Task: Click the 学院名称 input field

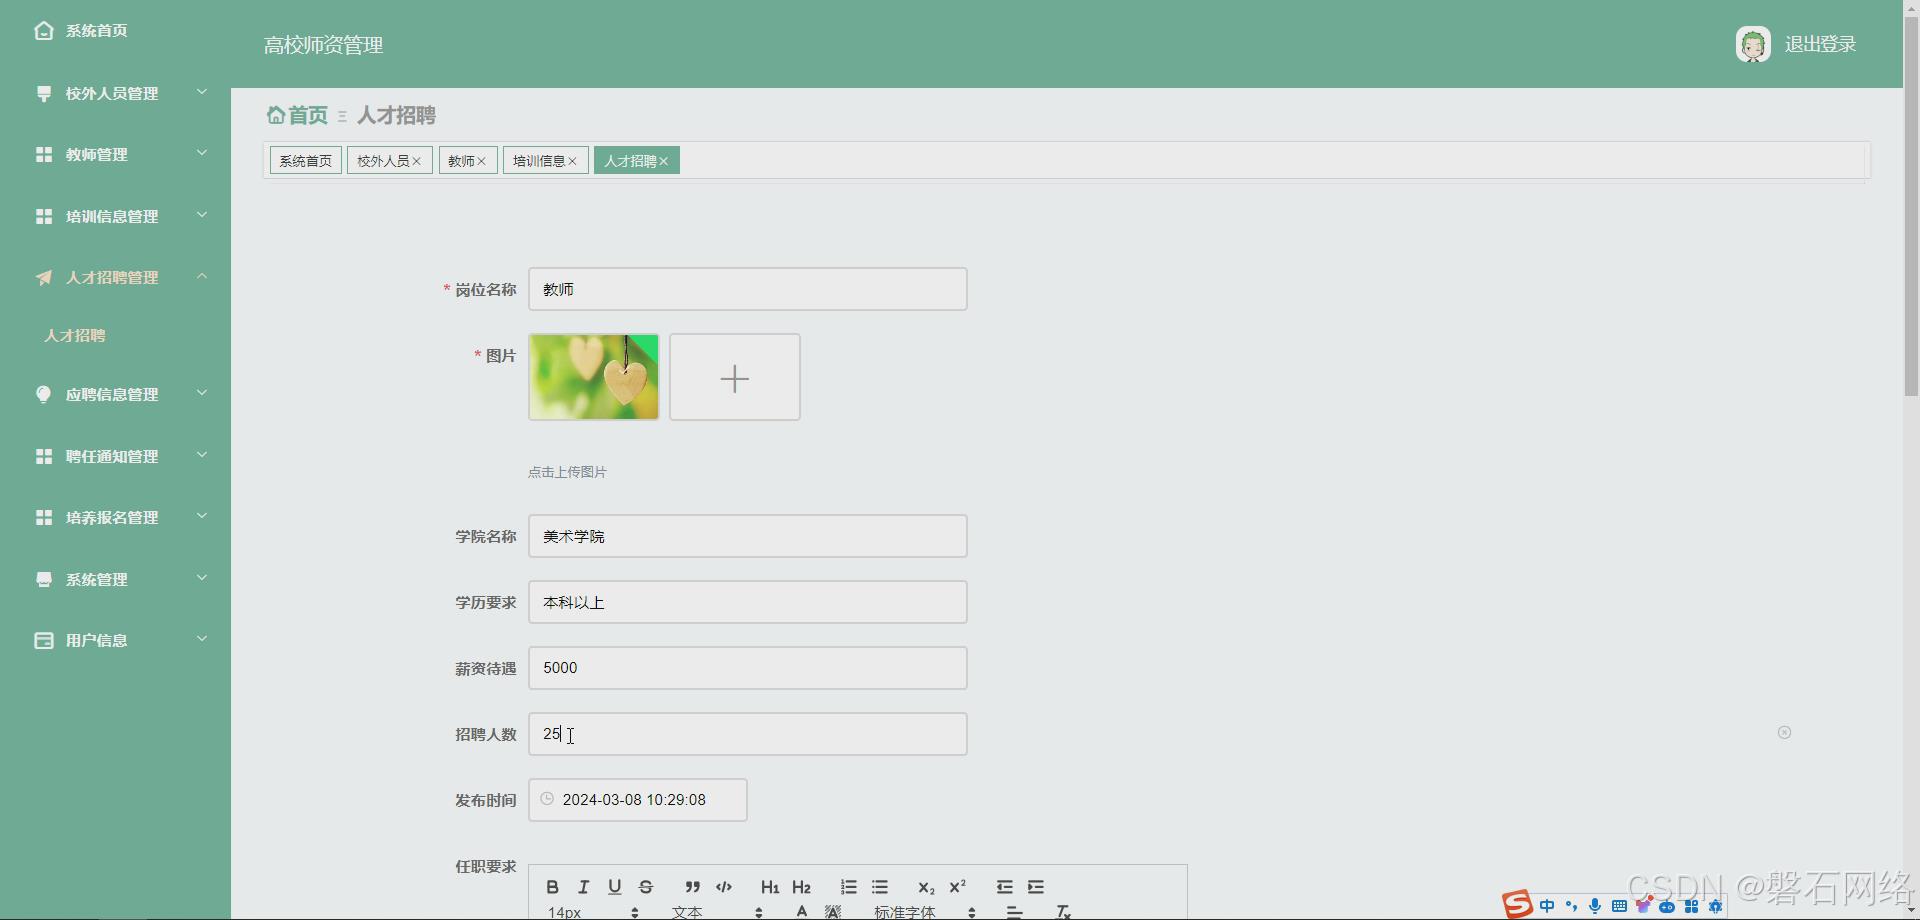Action: point(747,536)
